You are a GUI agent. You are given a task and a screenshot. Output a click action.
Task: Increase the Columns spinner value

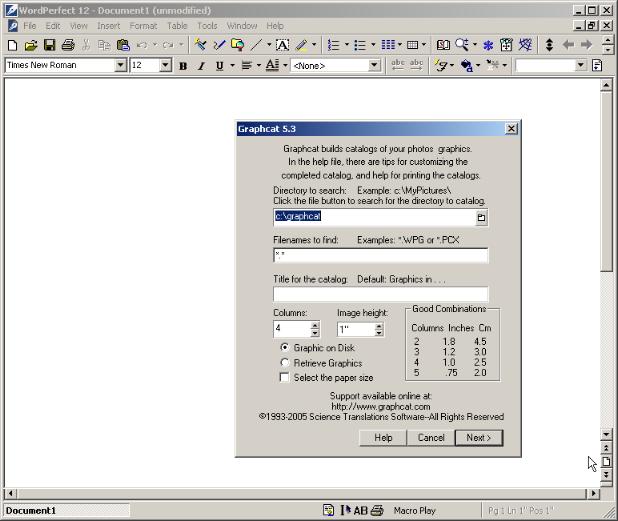(x=315, y=326)
